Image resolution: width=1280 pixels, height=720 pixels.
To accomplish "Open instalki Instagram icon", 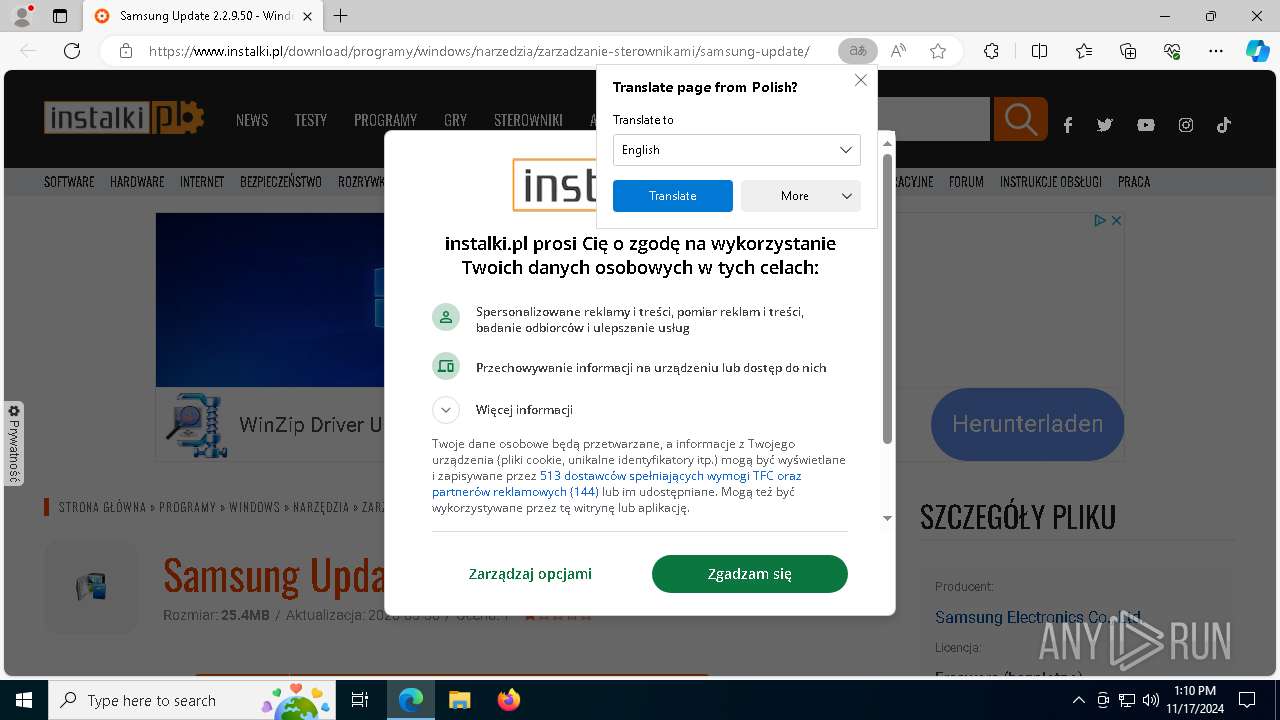I will pyautogui.click(x=1186, y=125).
